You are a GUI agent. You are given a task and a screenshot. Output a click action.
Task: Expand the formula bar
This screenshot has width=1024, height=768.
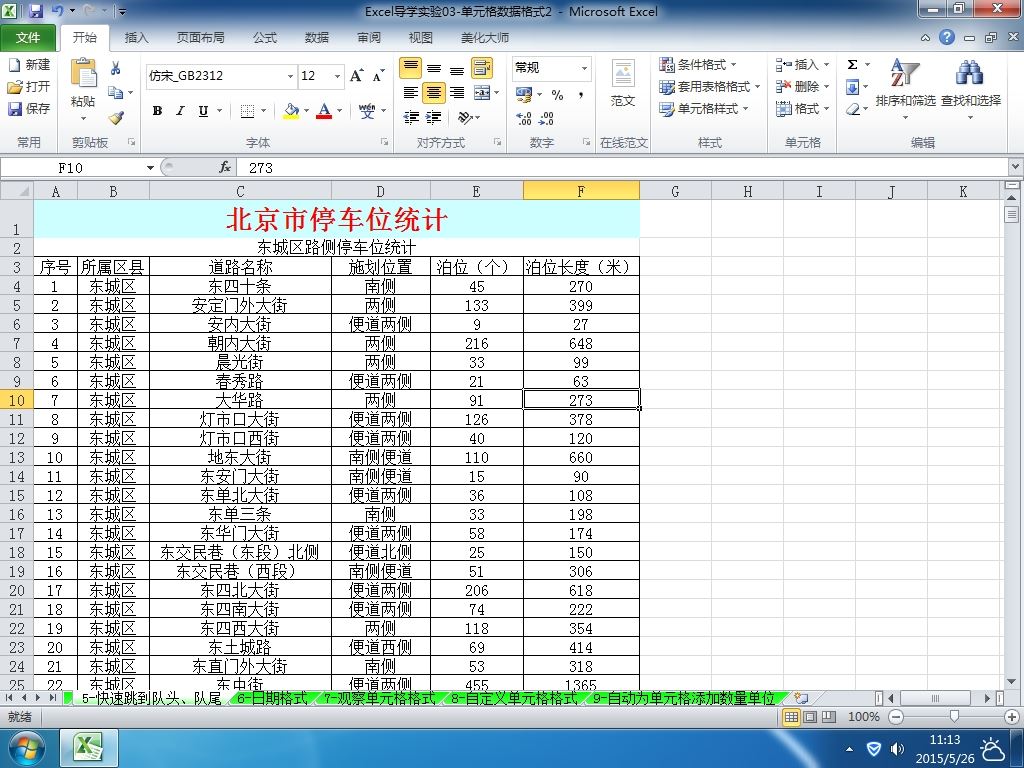tap(1016, 167)
